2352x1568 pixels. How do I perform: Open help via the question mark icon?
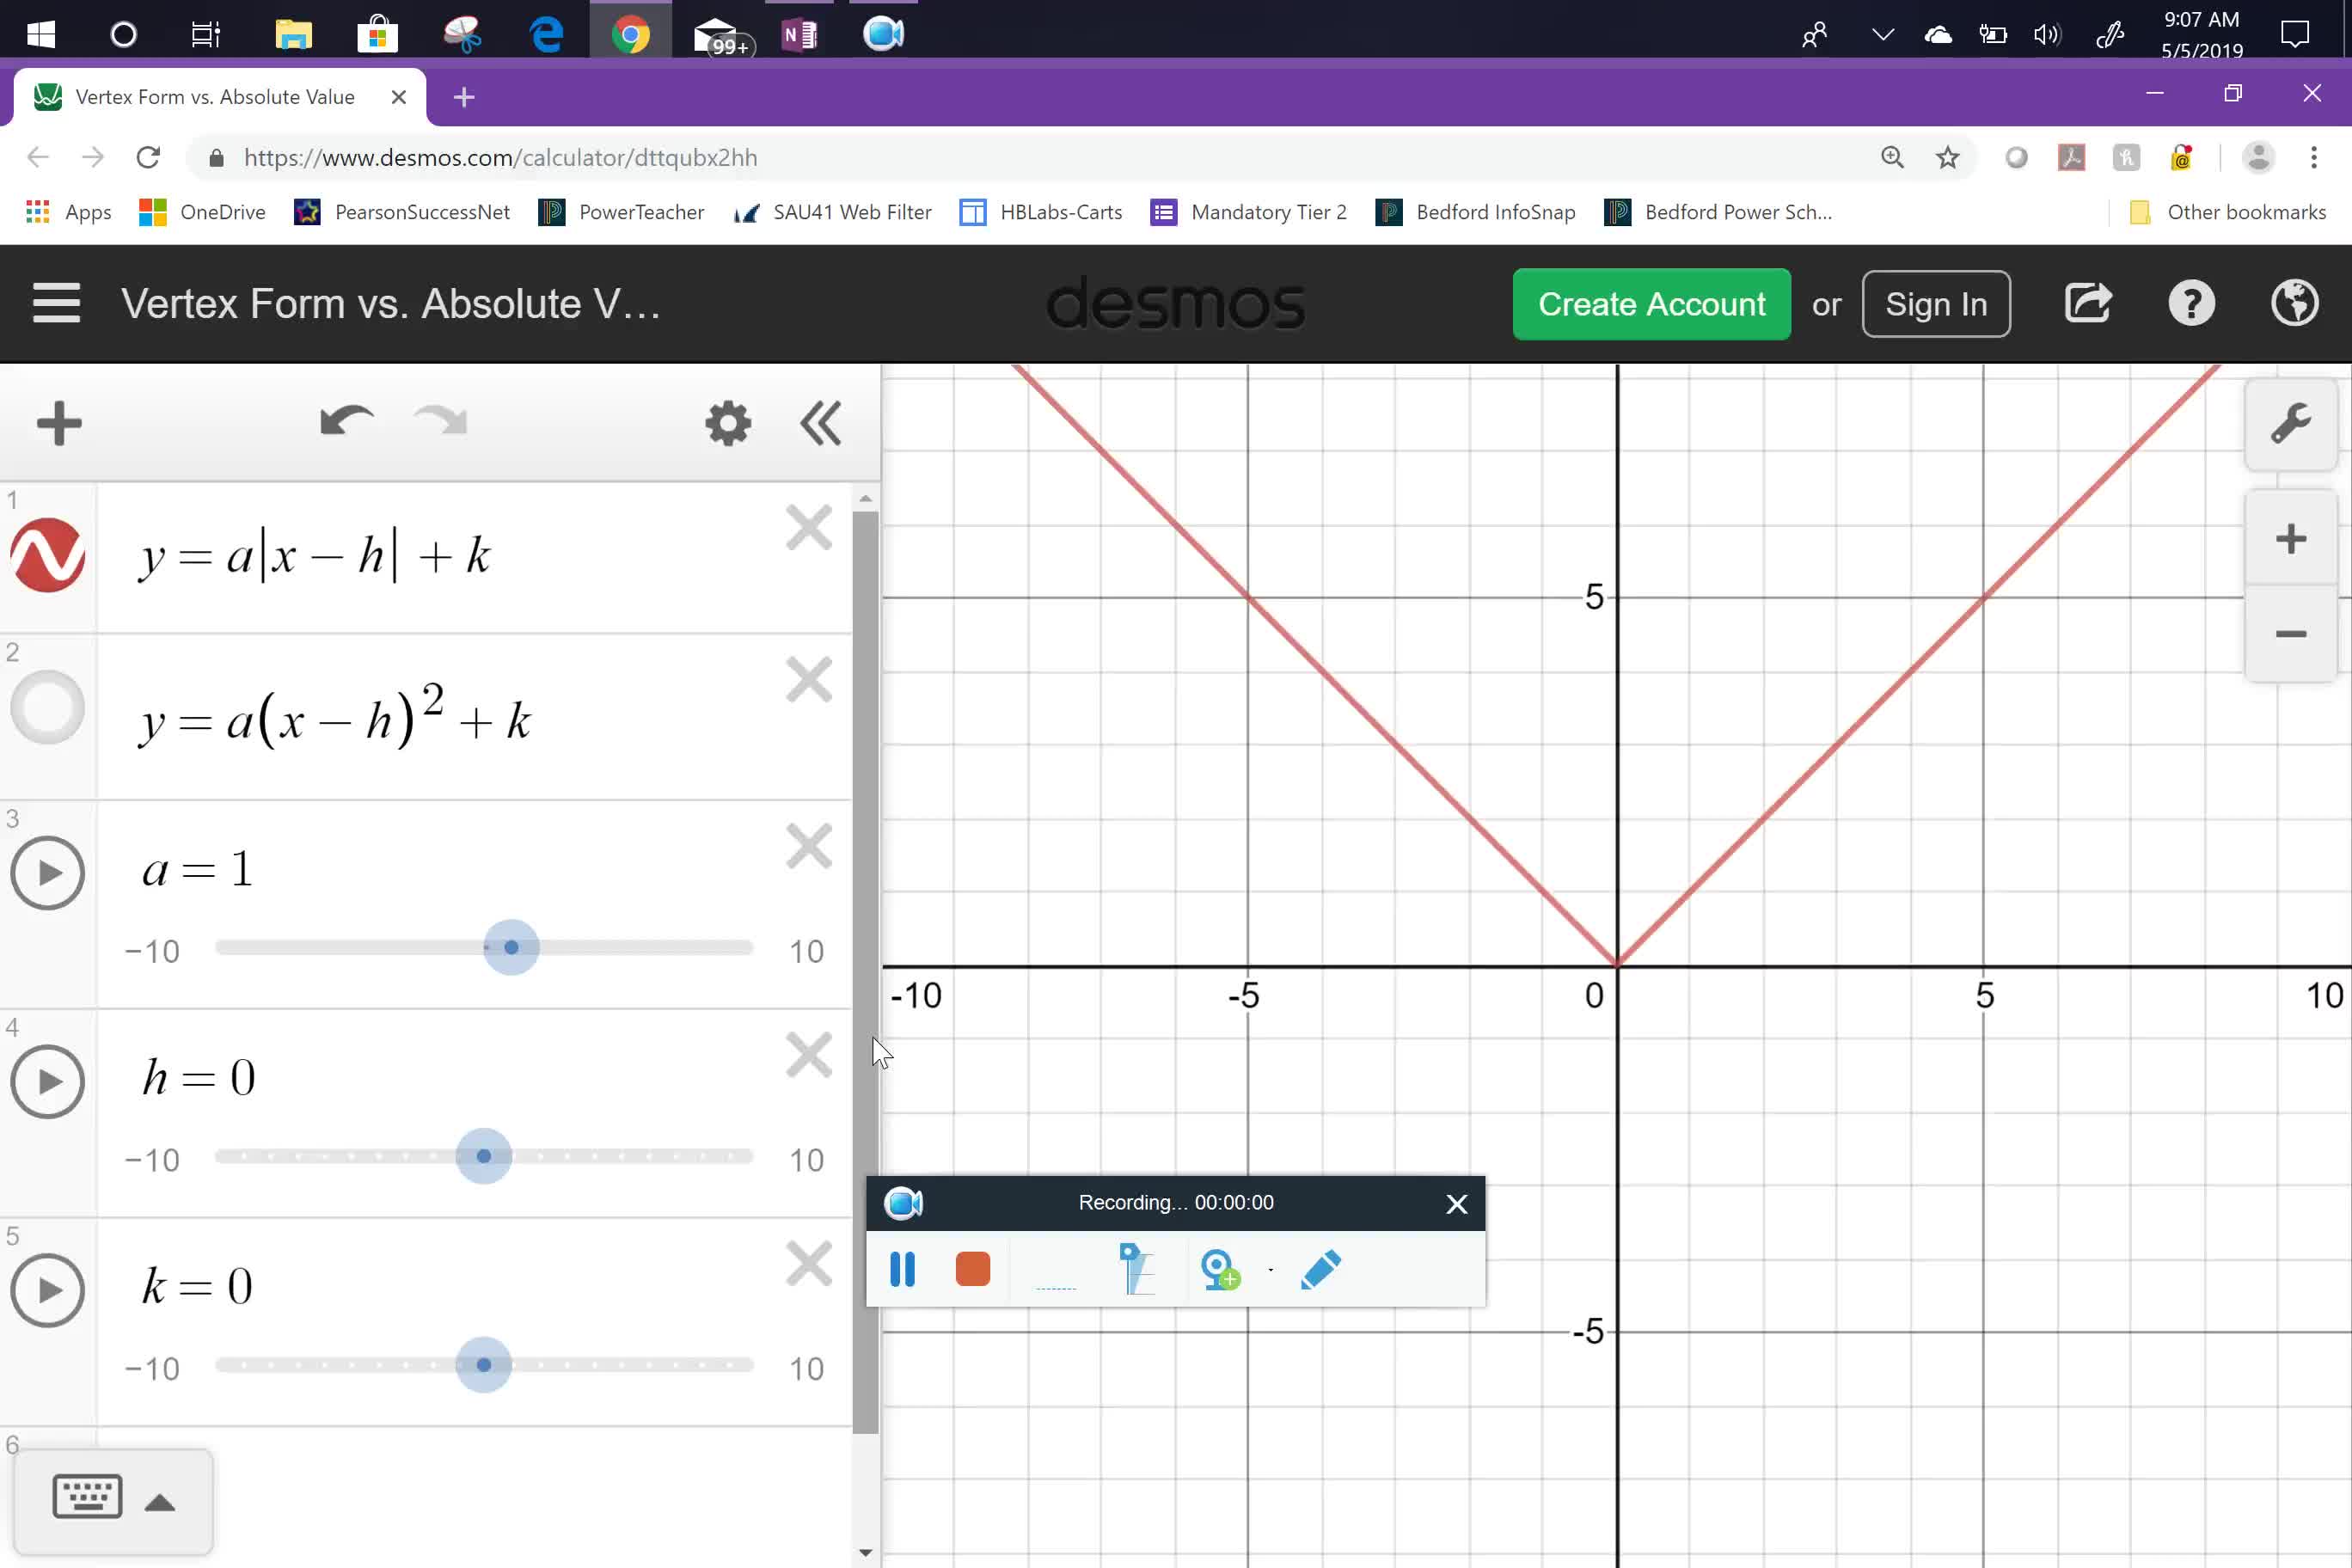2192,303
